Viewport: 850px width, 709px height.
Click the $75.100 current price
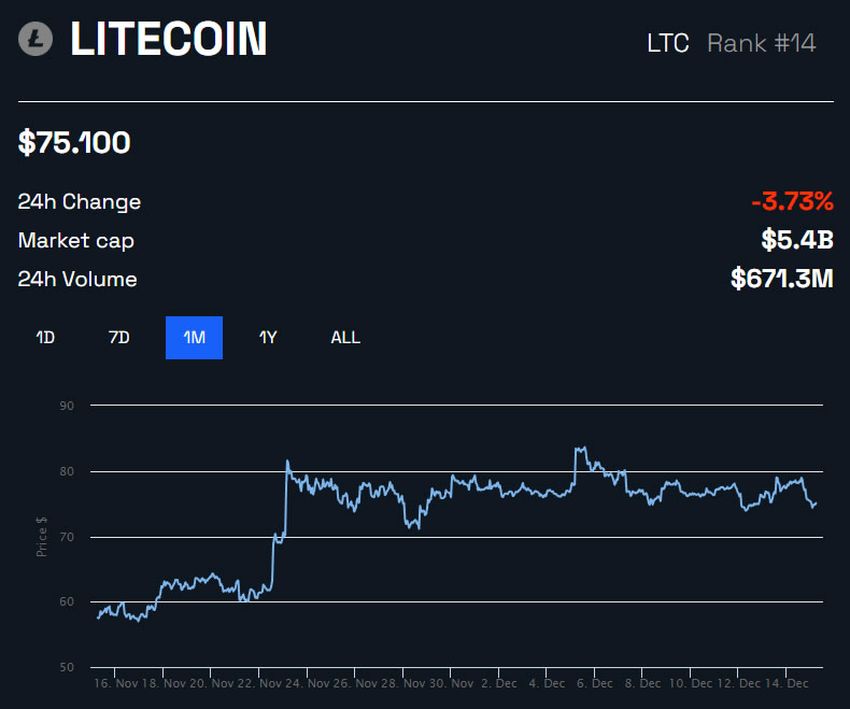point(74,142)
